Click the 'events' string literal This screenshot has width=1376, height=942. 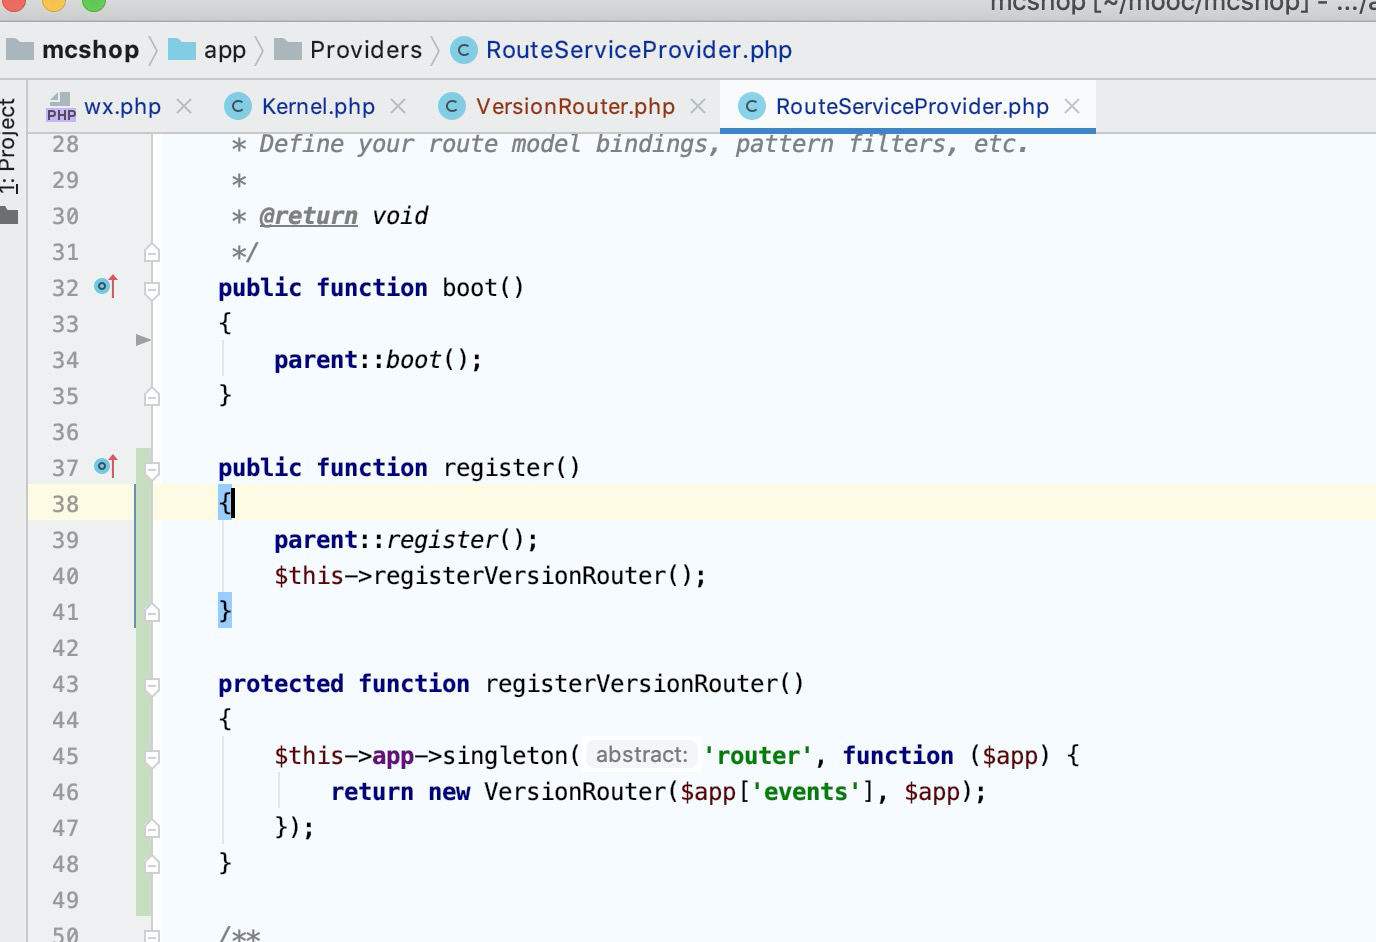[806, 792]
